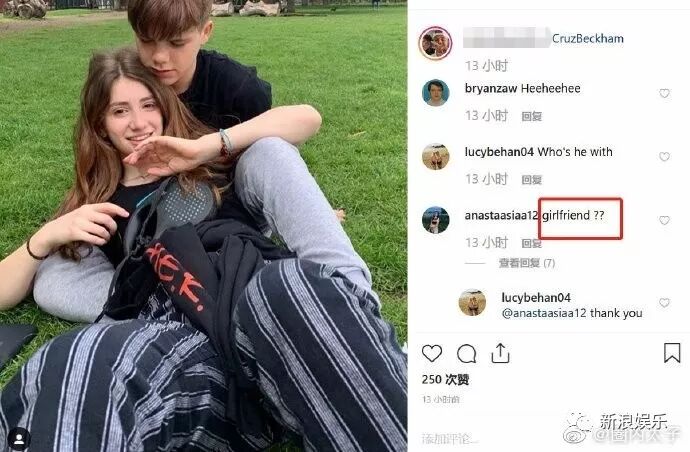Expand the 查看回复 (7) replies
This screenshot has height=452, width=690.
527,263
